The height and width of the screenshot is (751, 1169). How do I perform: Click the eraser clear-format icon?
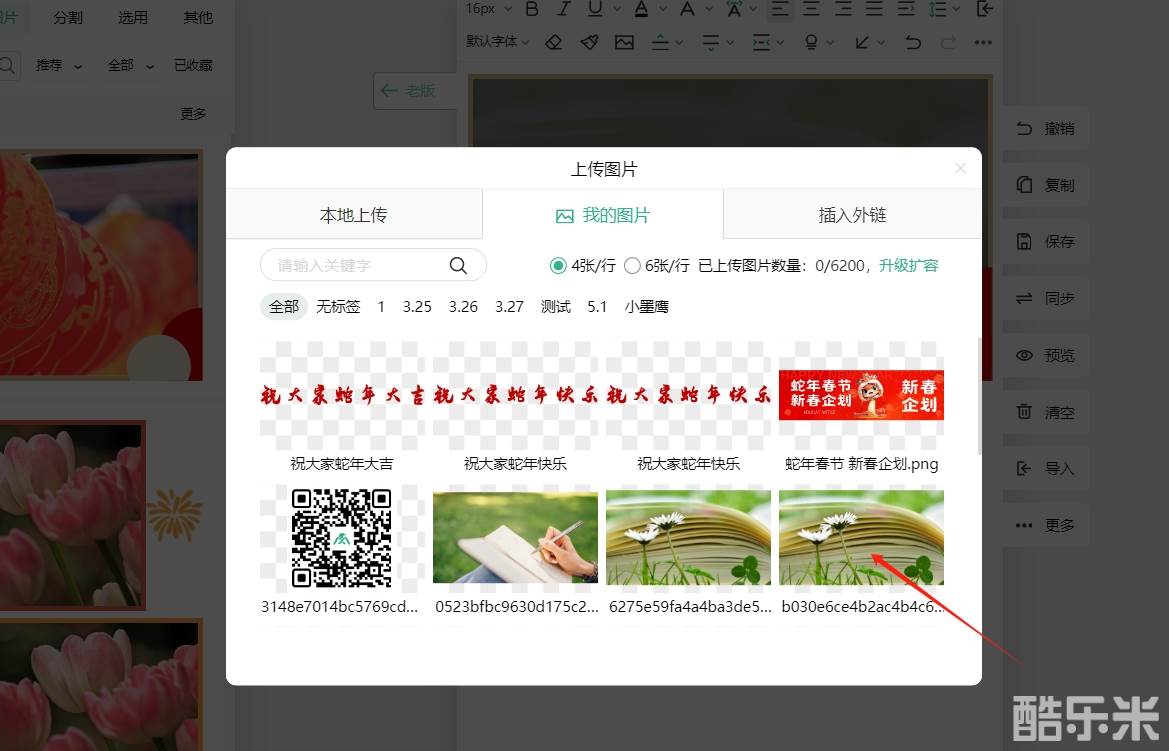[x=554, y=42]
